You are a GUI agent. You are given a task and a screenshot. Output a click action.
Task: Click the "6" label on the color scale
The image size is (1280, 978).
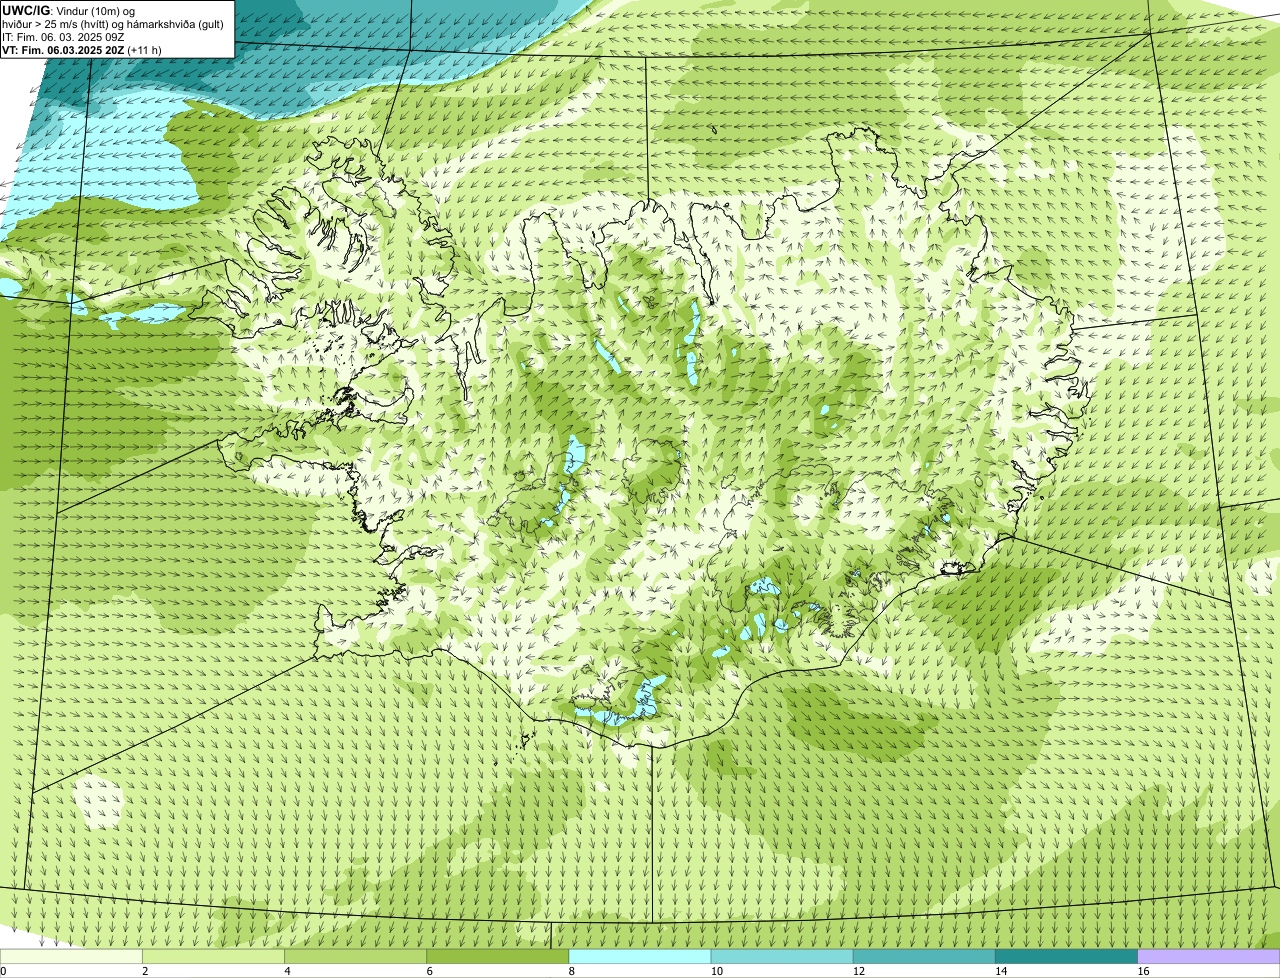[429, 971]
